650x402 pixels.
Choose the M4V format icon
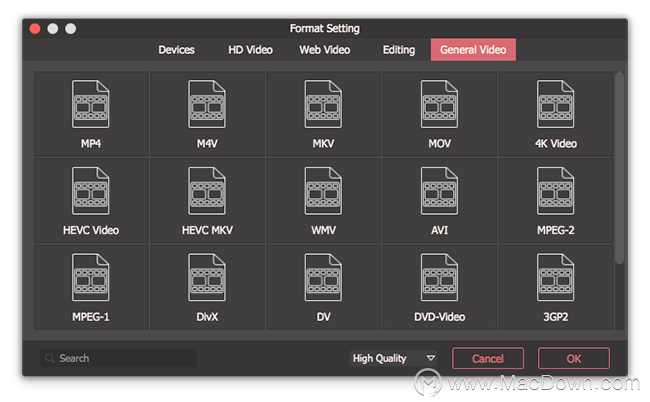[x=207, y=104]
